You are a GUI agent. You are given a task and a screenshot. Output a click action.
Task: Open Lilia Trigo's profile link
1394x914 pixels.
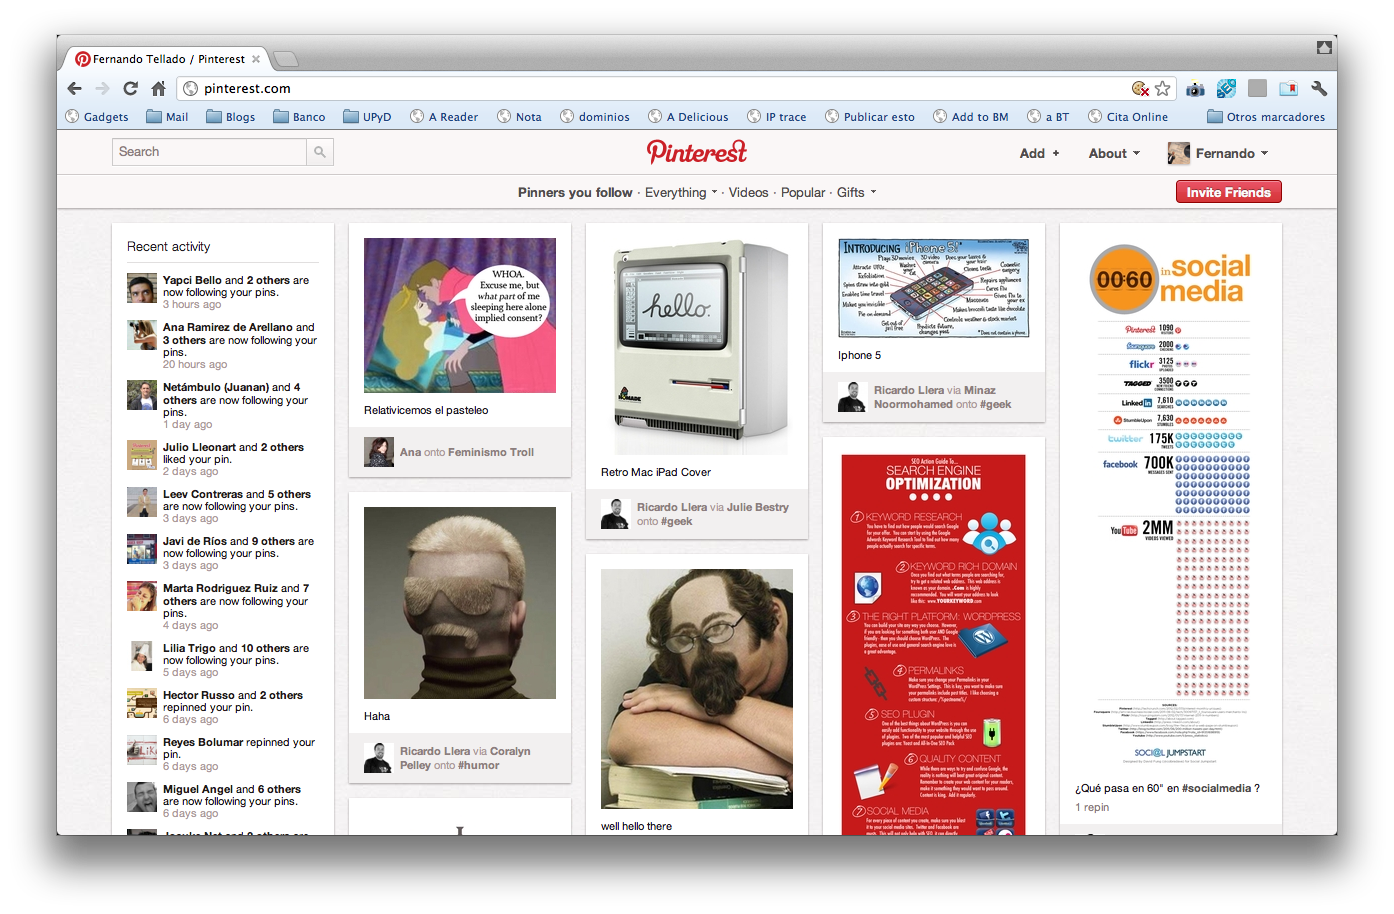(x=189, y=648)
